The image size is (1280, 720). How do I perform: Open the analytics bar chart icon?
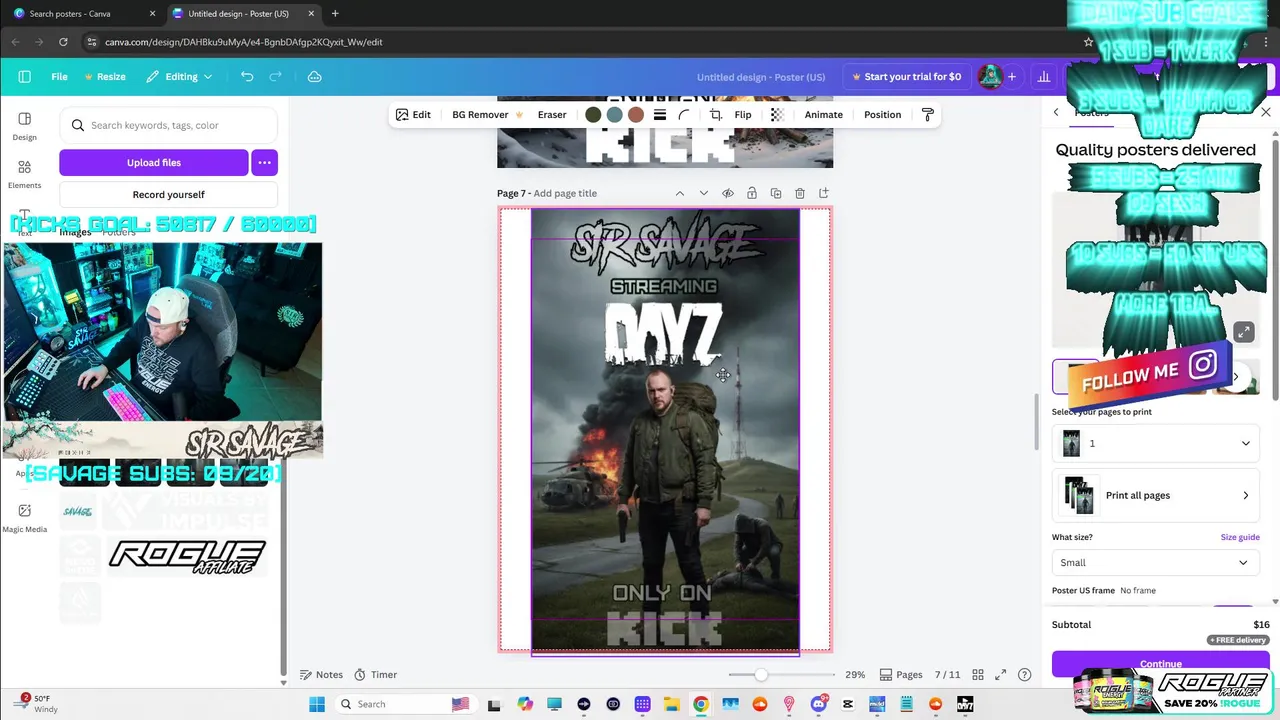click(1044, 77)
